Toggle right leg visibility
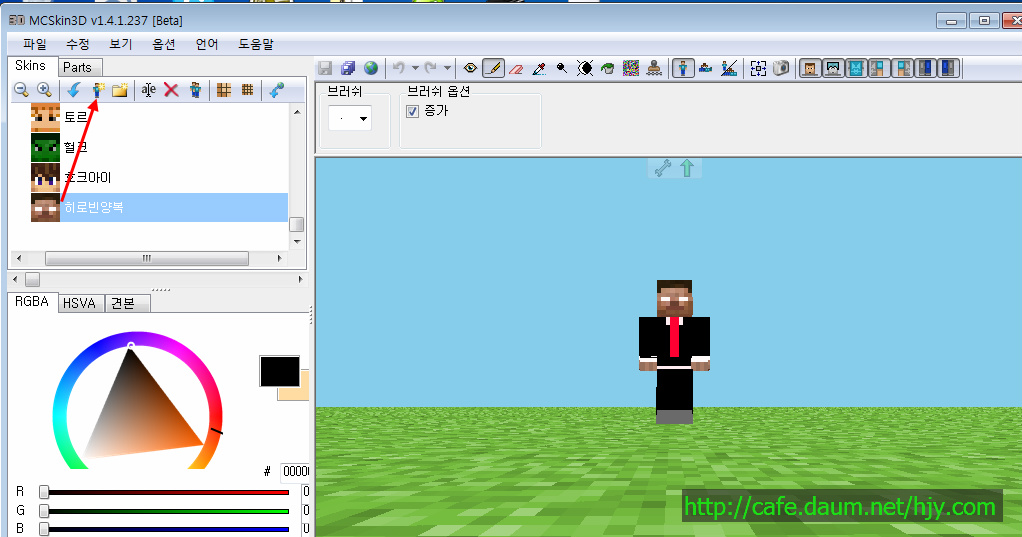Screen dimensions: 1022x537 (948, 68)
